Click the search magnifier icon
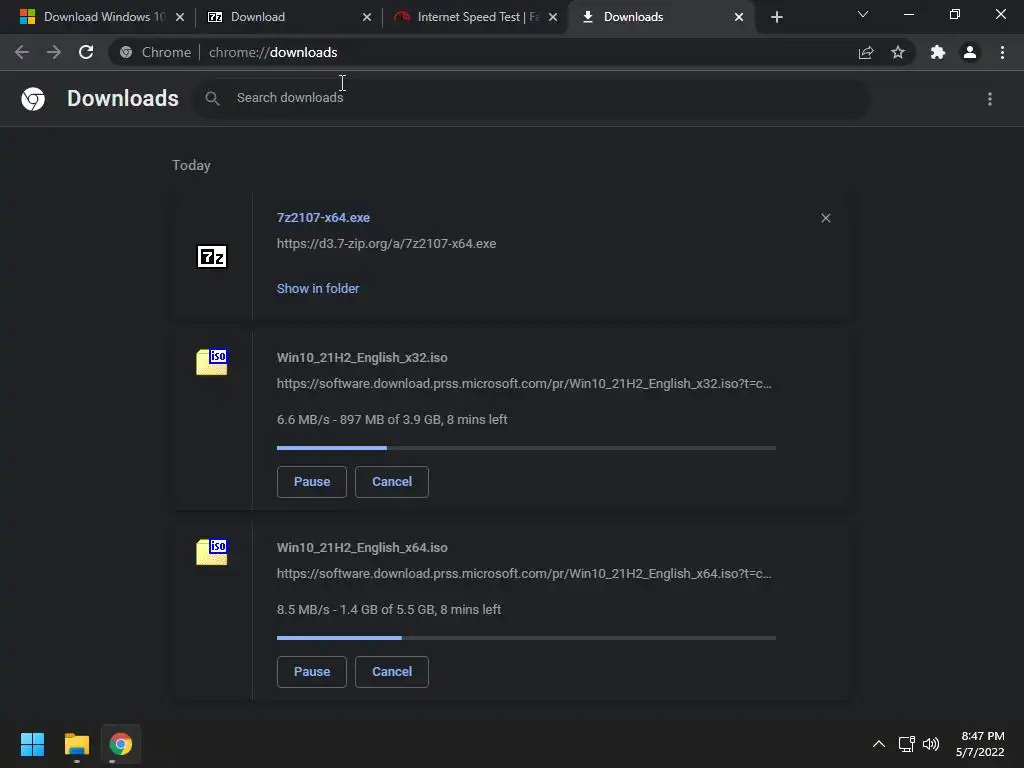 pos(212,98)
